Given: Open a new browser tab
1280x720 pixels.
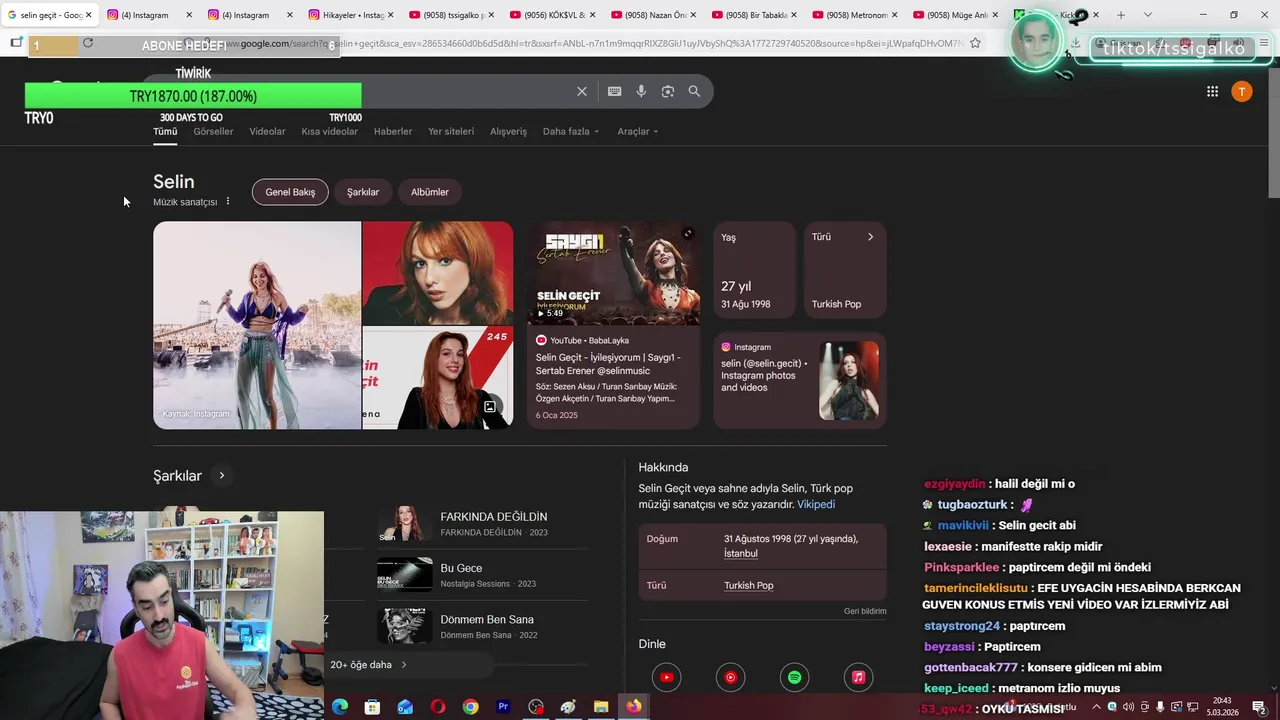Looking at the screenshot, I should [1121, 15].
